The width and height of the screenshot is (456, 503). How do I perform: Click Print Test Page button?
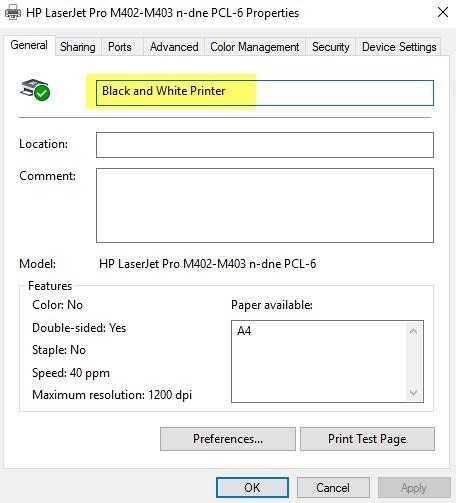point(367,439)
